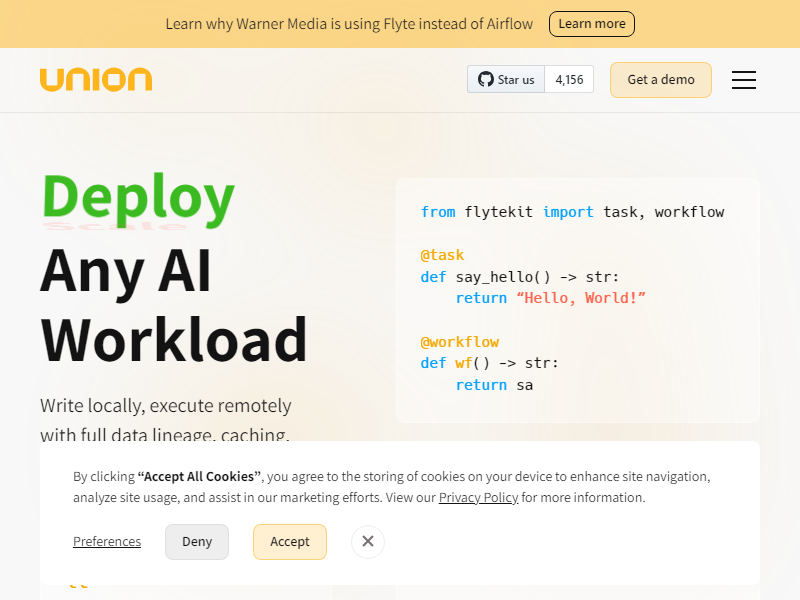This screenshot has height=600, width=800.
Task: Click the @task decorator in code
Action: click(442, 255)
